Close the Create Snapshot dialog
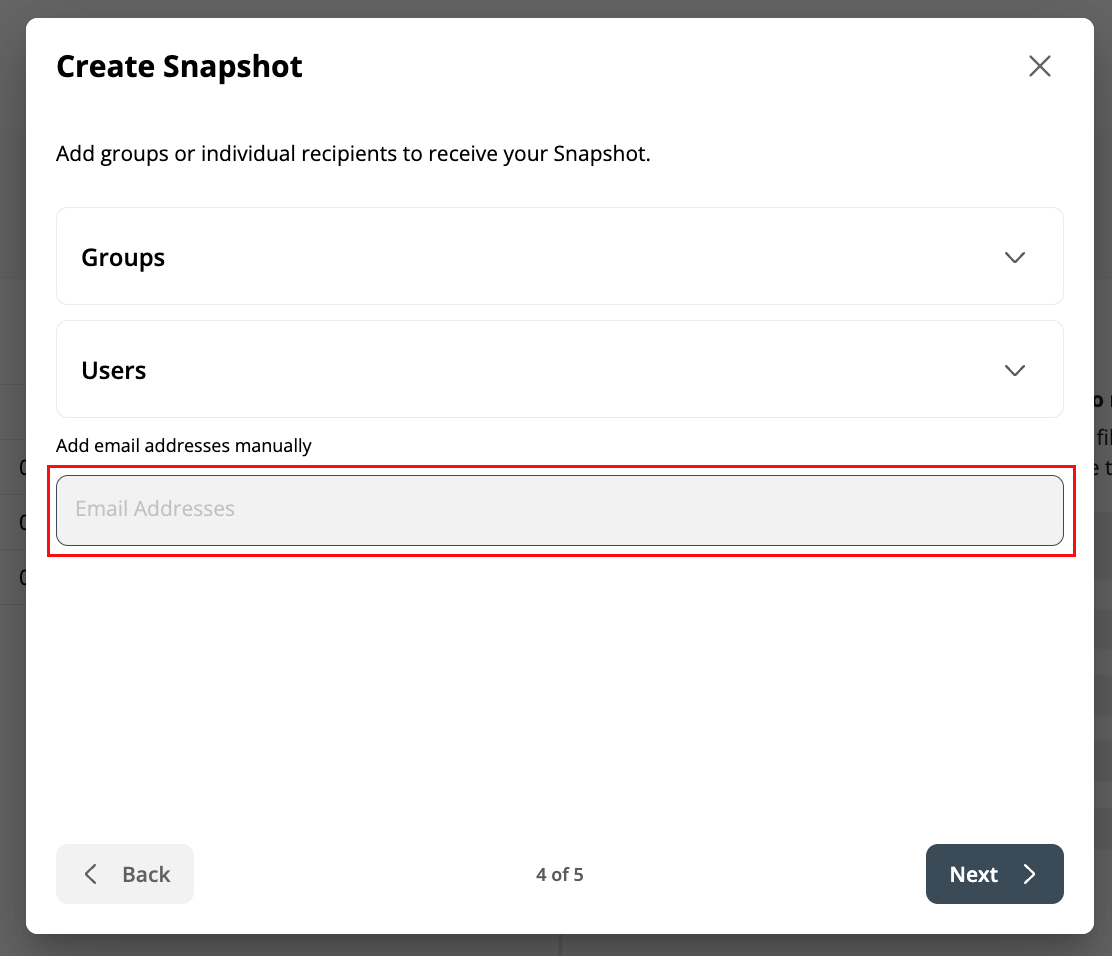Image resolution: width=1112 pixels, height=956 pixels. point(1040,66)
